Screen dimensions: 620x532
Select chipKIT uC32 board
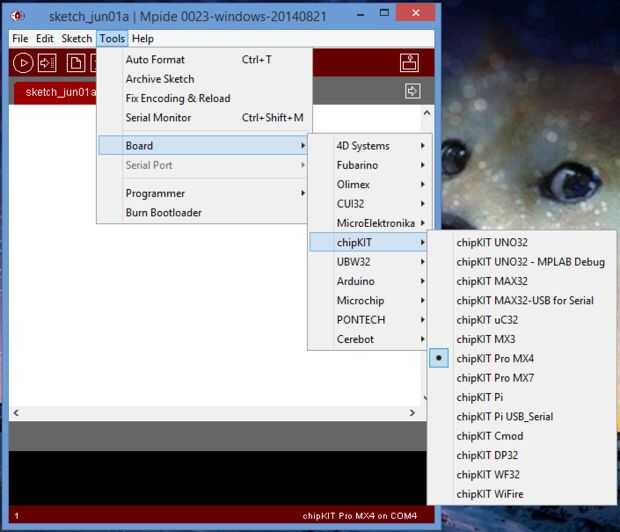522,320
